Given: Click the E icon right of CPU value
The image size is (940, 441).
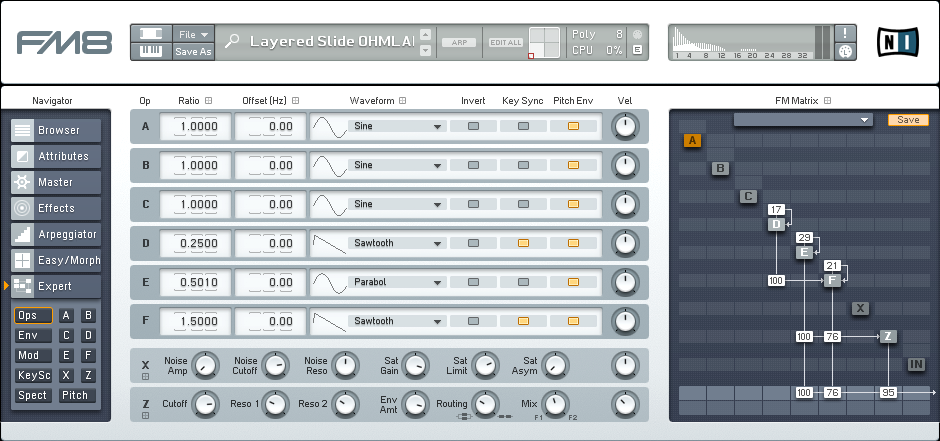Looking at the screenshot, I should (637, 50).
